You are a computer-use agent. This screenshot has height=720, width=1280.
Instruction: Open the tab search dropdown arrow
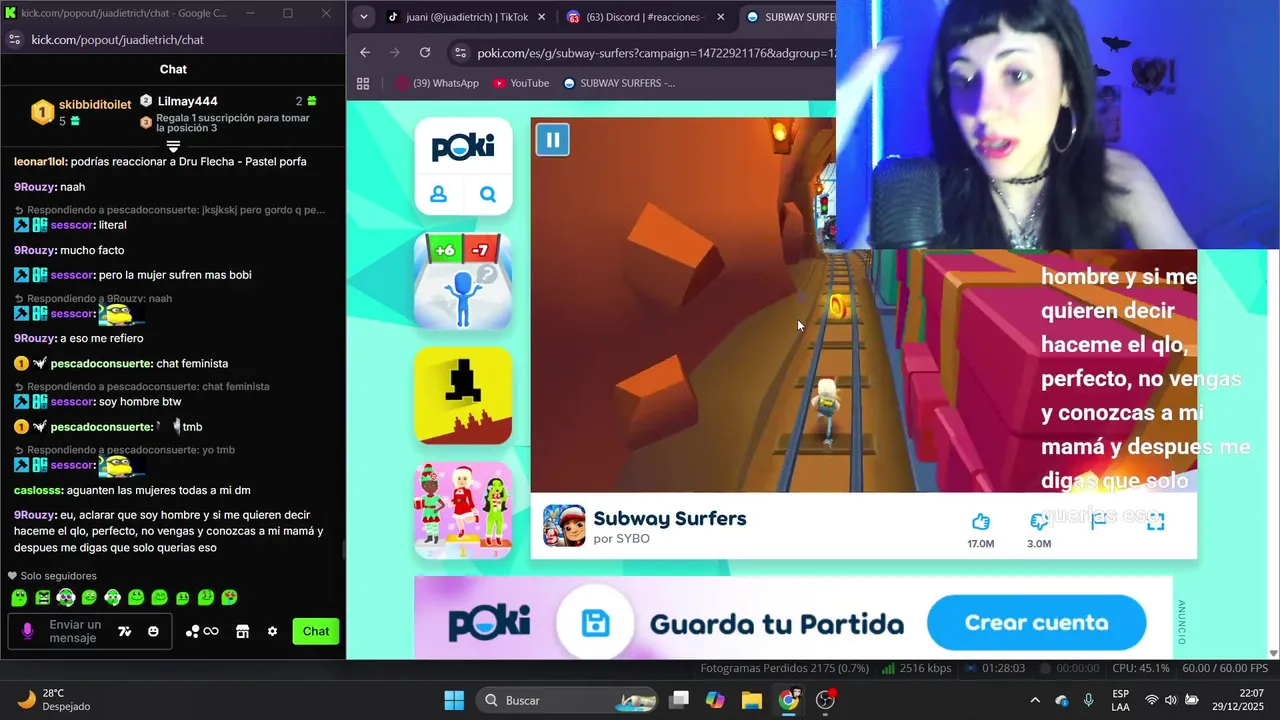[x=363, y=17]
